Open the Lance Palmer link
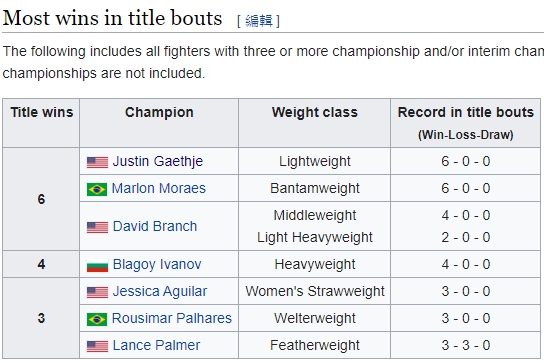Viewport: 544px width, 363px height. click(156, 345)
